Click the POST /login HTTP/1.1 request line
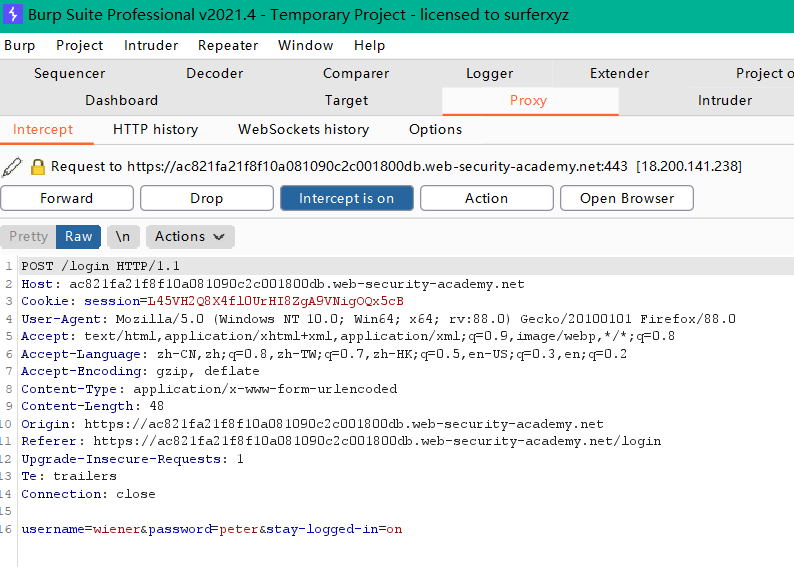The width and height of the screenshot is (794, 567). 100,266
